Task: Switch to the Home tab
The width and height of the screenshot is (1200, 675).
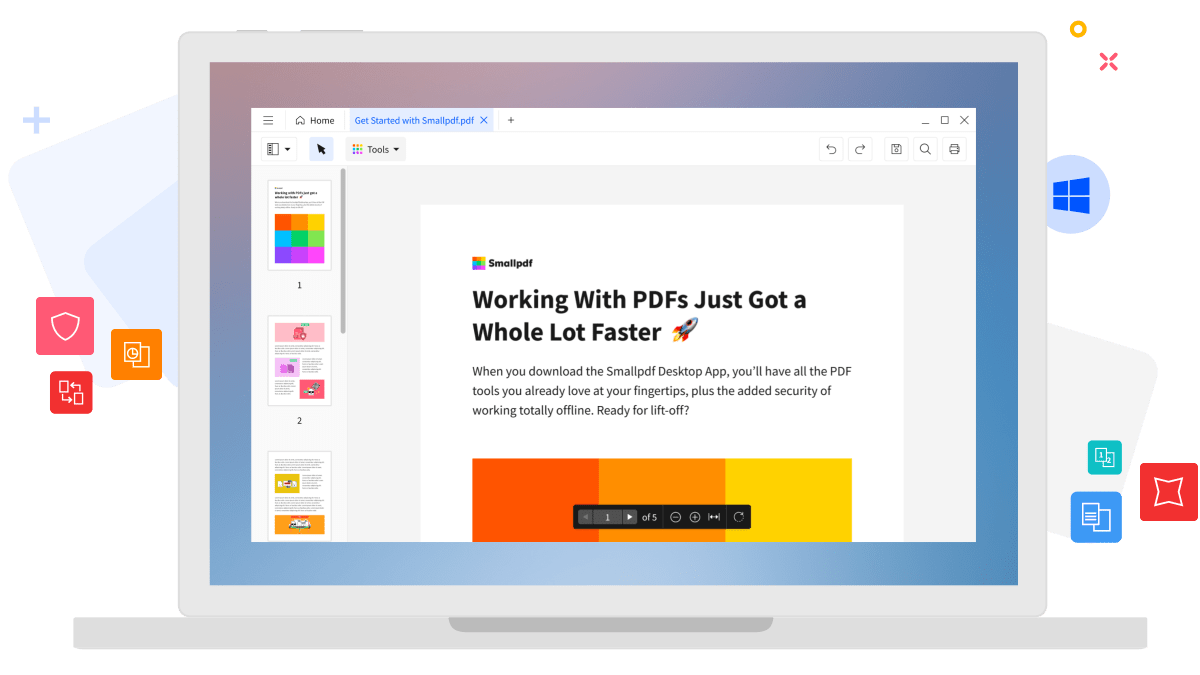Action: click(314, 120)
